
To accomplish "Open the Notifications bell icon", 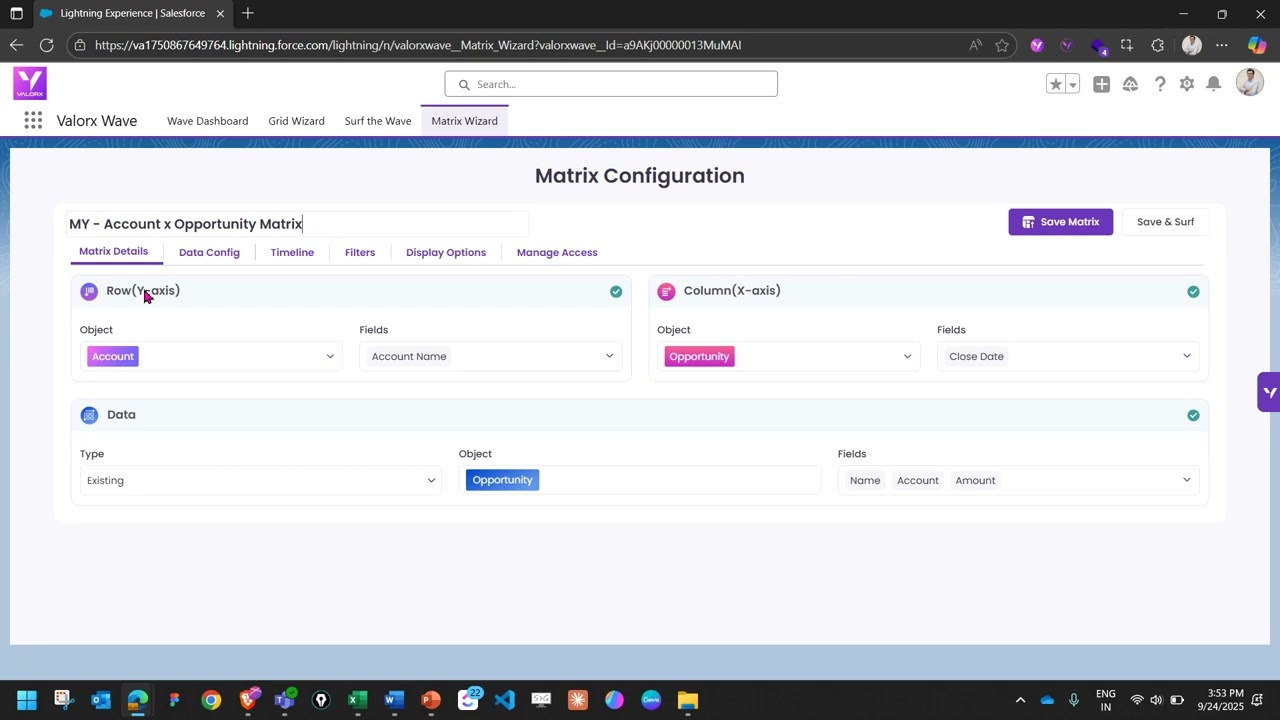I will coord(1213,84).
